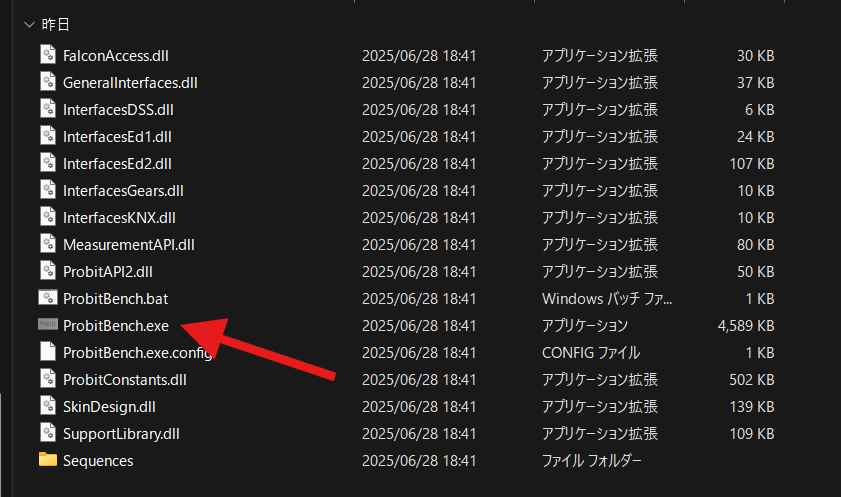The width and height of the screenshot is (841, 497).
Task: Click the 107 KB size value
Action: [x=752, y=164]
